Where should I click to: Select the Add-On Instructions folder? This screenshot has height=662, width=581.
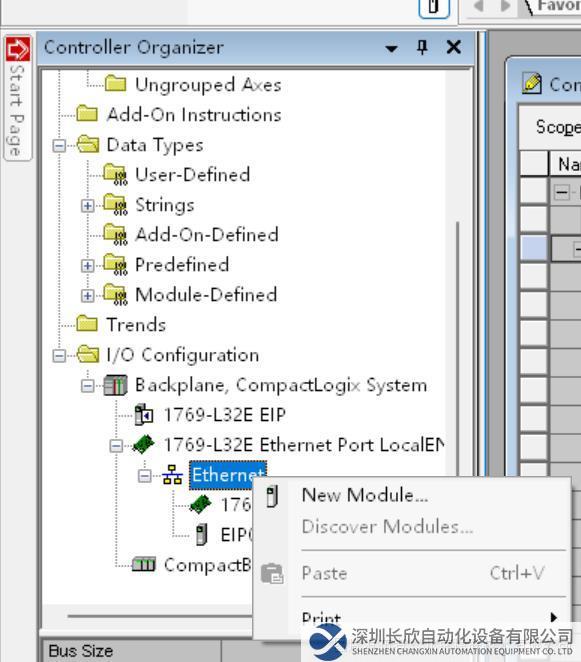tap(179, 114)
